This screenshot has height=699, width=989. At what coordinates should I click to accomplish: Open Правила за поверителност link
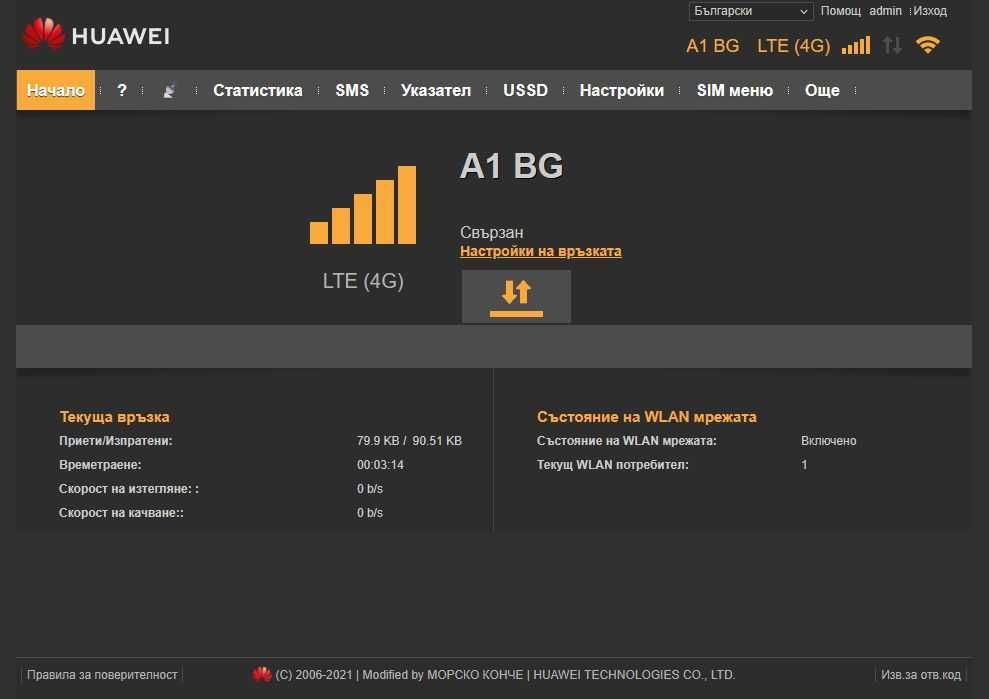tap(102, 674)
